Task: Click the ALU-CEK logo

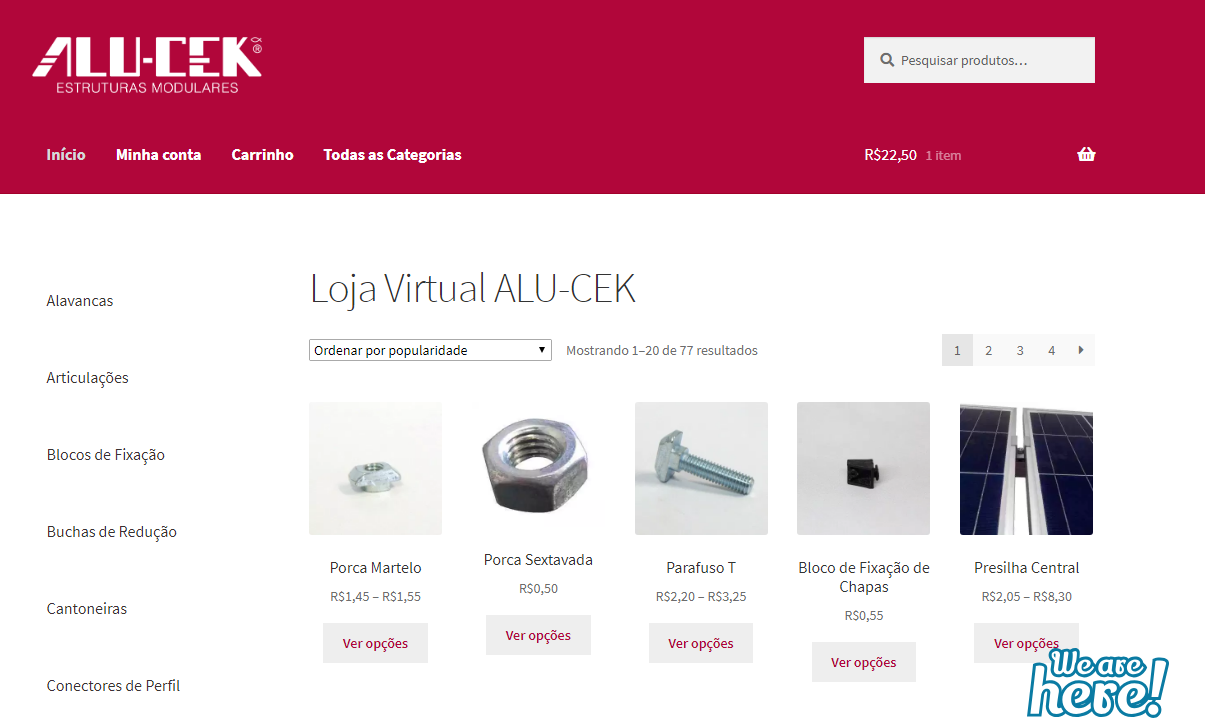Action: point(147,66)
